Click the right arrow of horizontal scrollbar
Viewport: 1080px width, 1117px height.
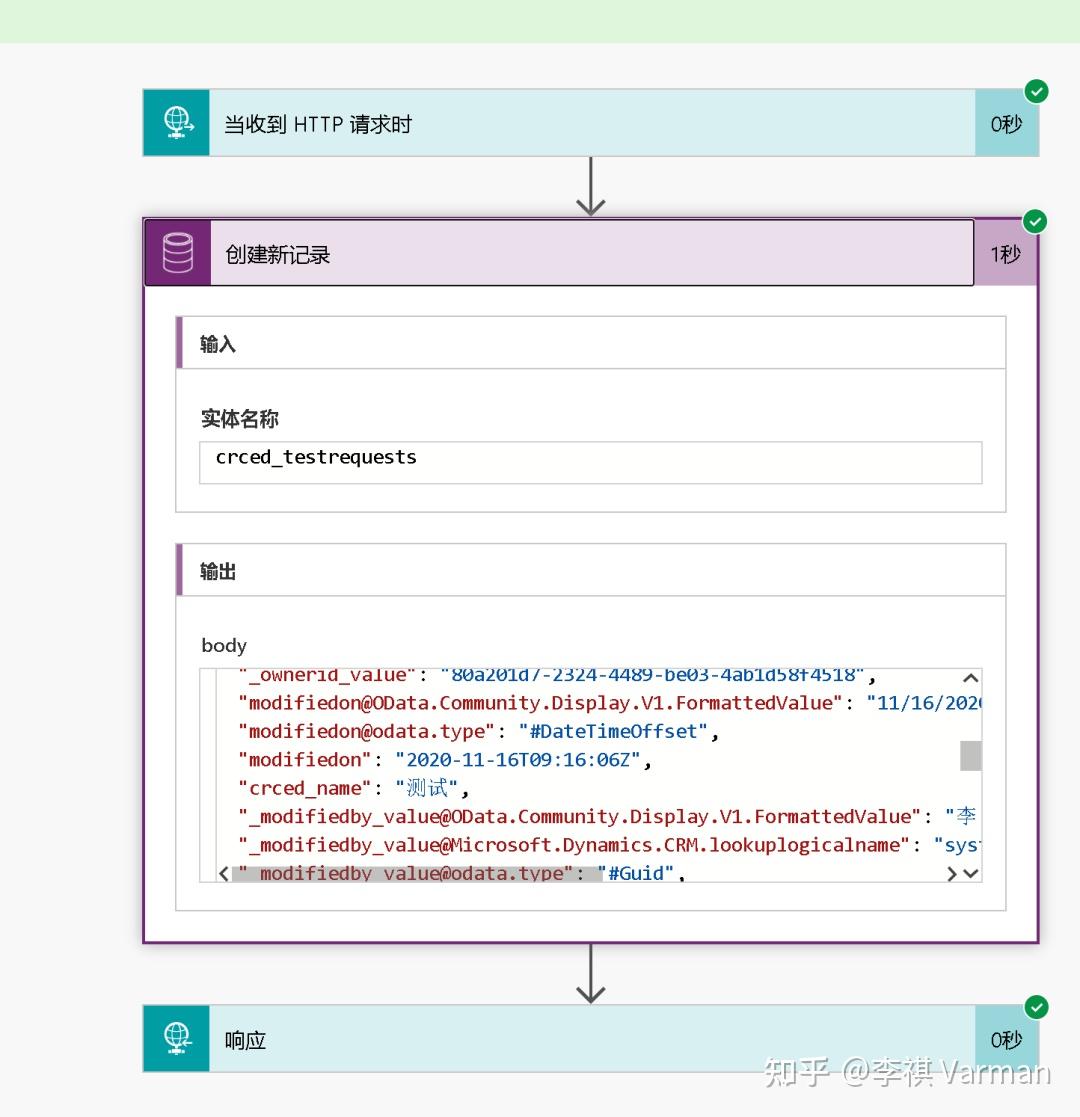[951, 873]
